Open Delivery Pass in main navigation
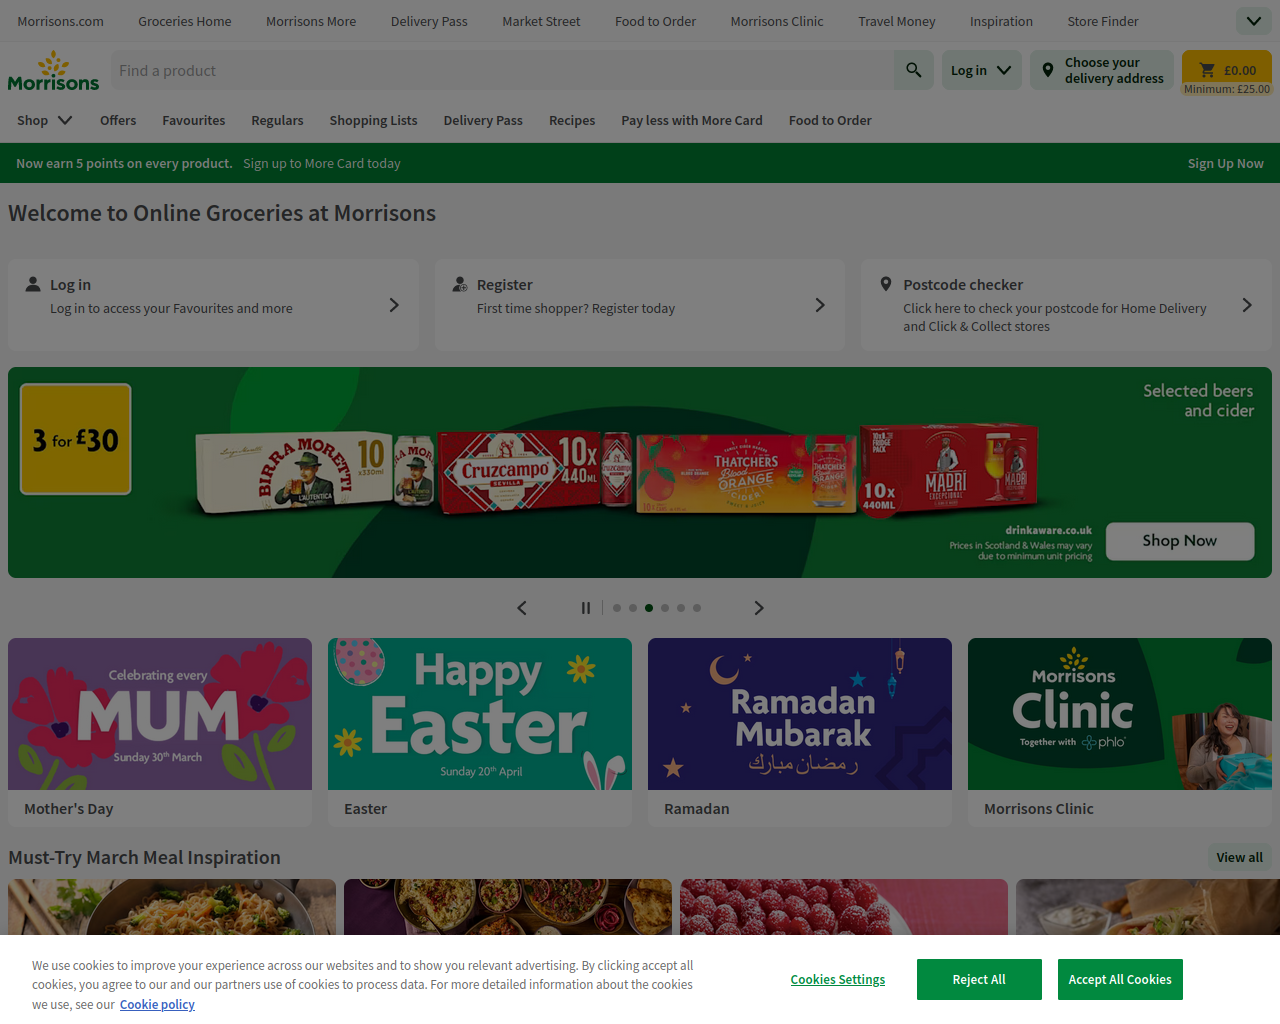This screenshot has width=1280, height=1024. 483,120
